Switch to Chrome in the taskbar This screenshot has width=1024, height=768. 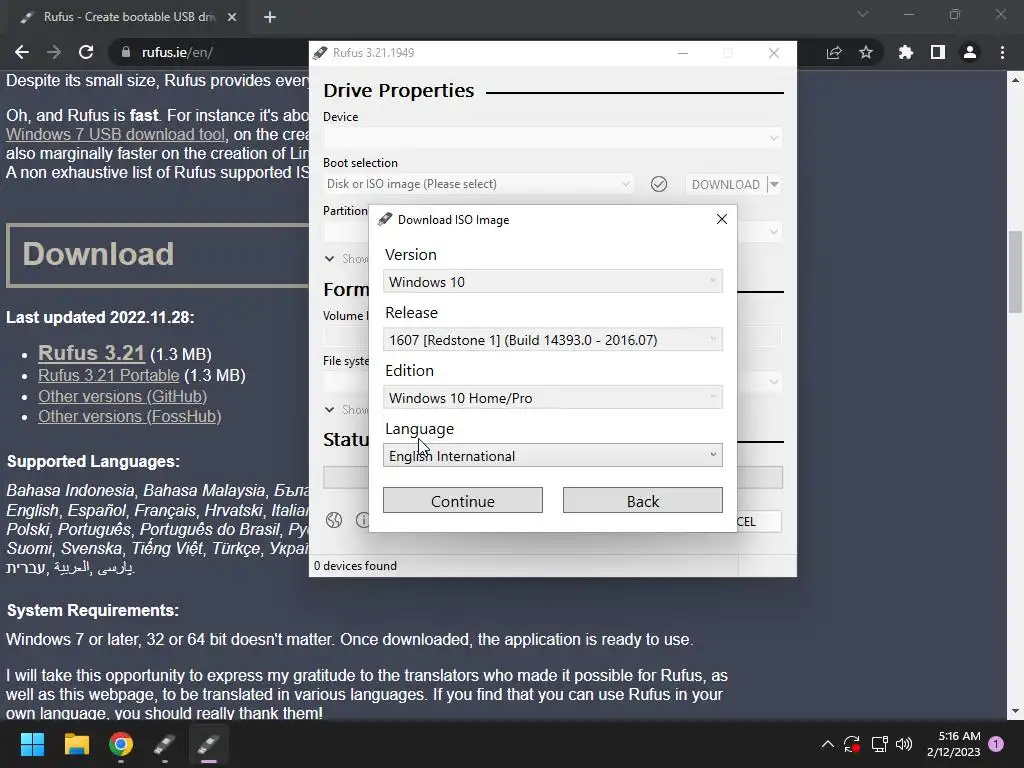(x=121, y=744)
